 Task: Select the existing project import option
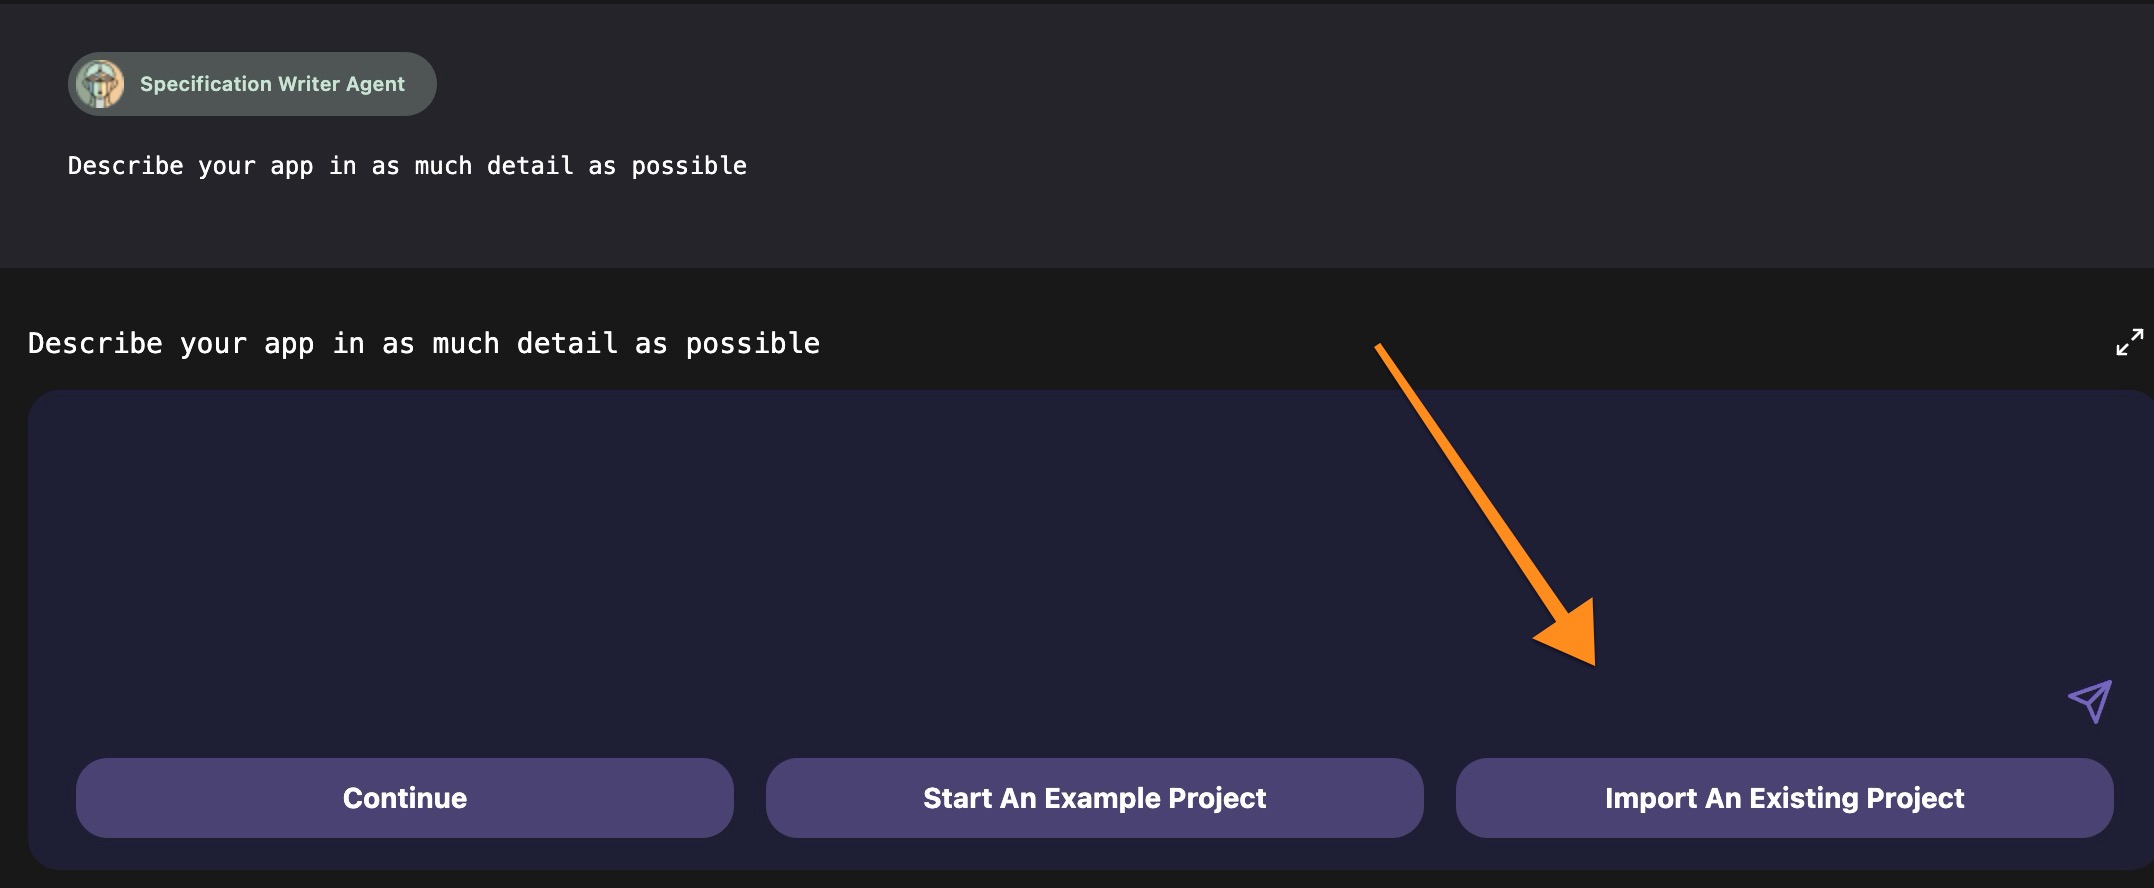(1784, 798)
